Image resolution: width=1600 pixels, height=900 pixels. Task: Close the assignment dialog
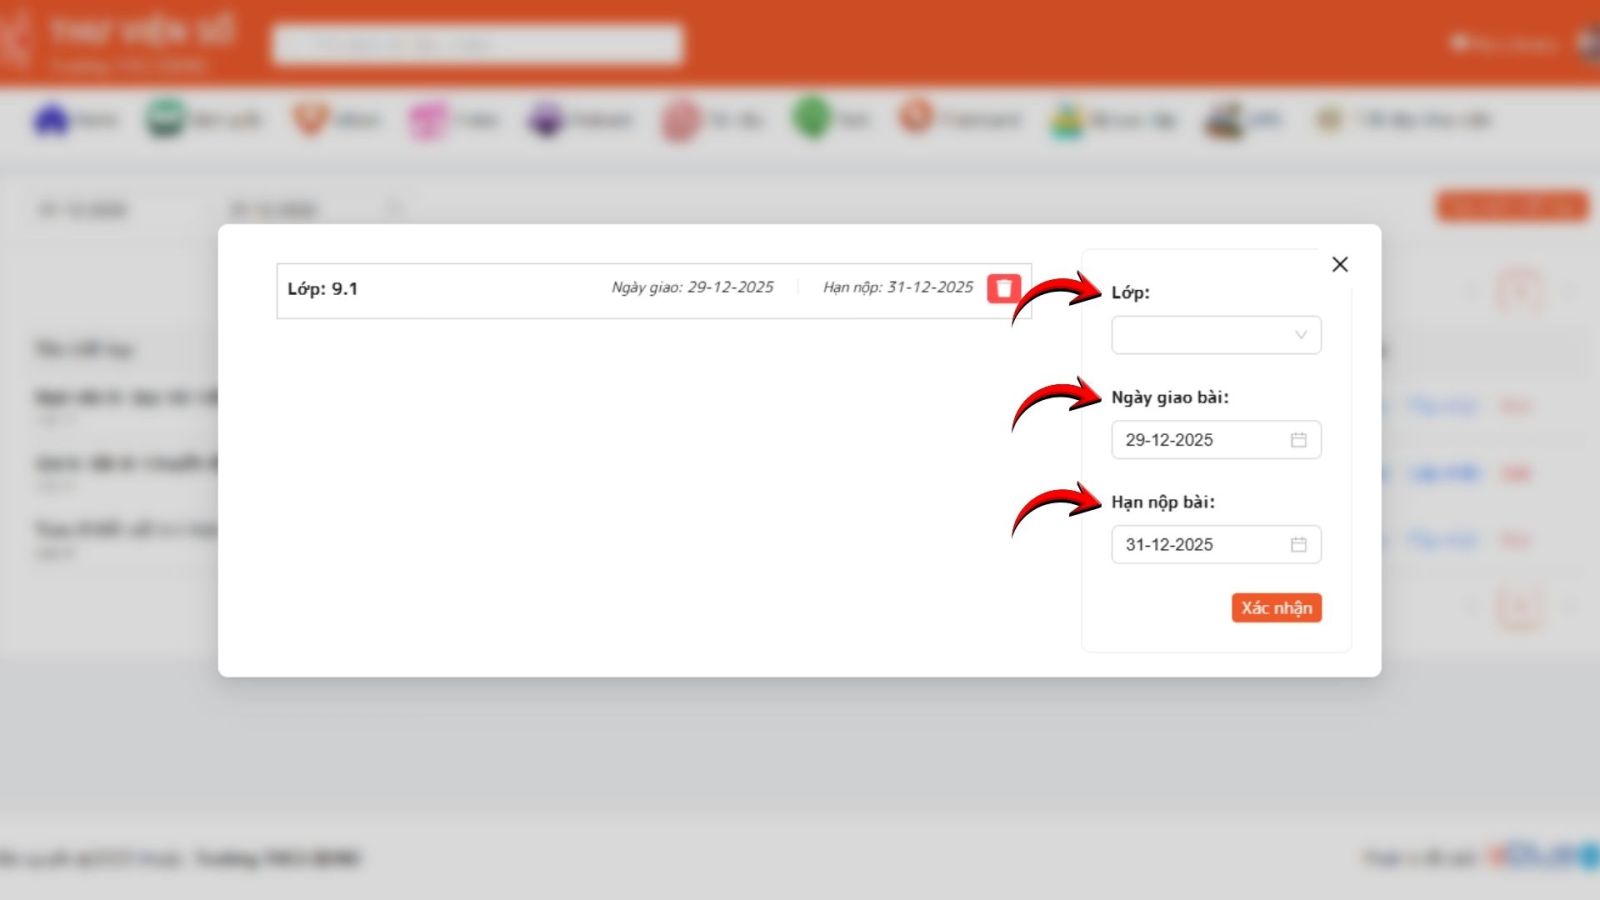point(1340,264)
